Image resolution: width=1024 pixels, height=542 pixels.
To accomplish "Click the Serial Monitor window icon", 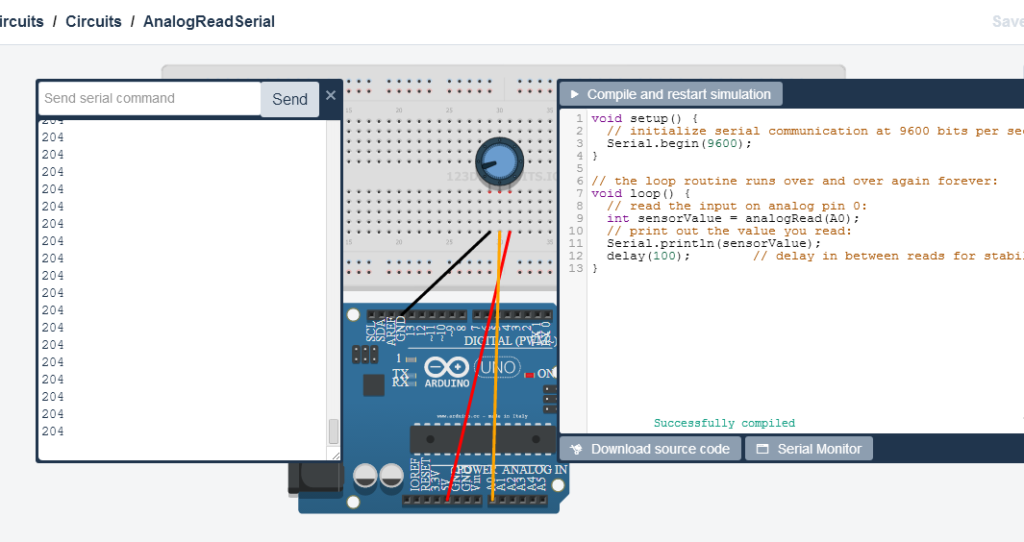I will click(x=762, y=449).
